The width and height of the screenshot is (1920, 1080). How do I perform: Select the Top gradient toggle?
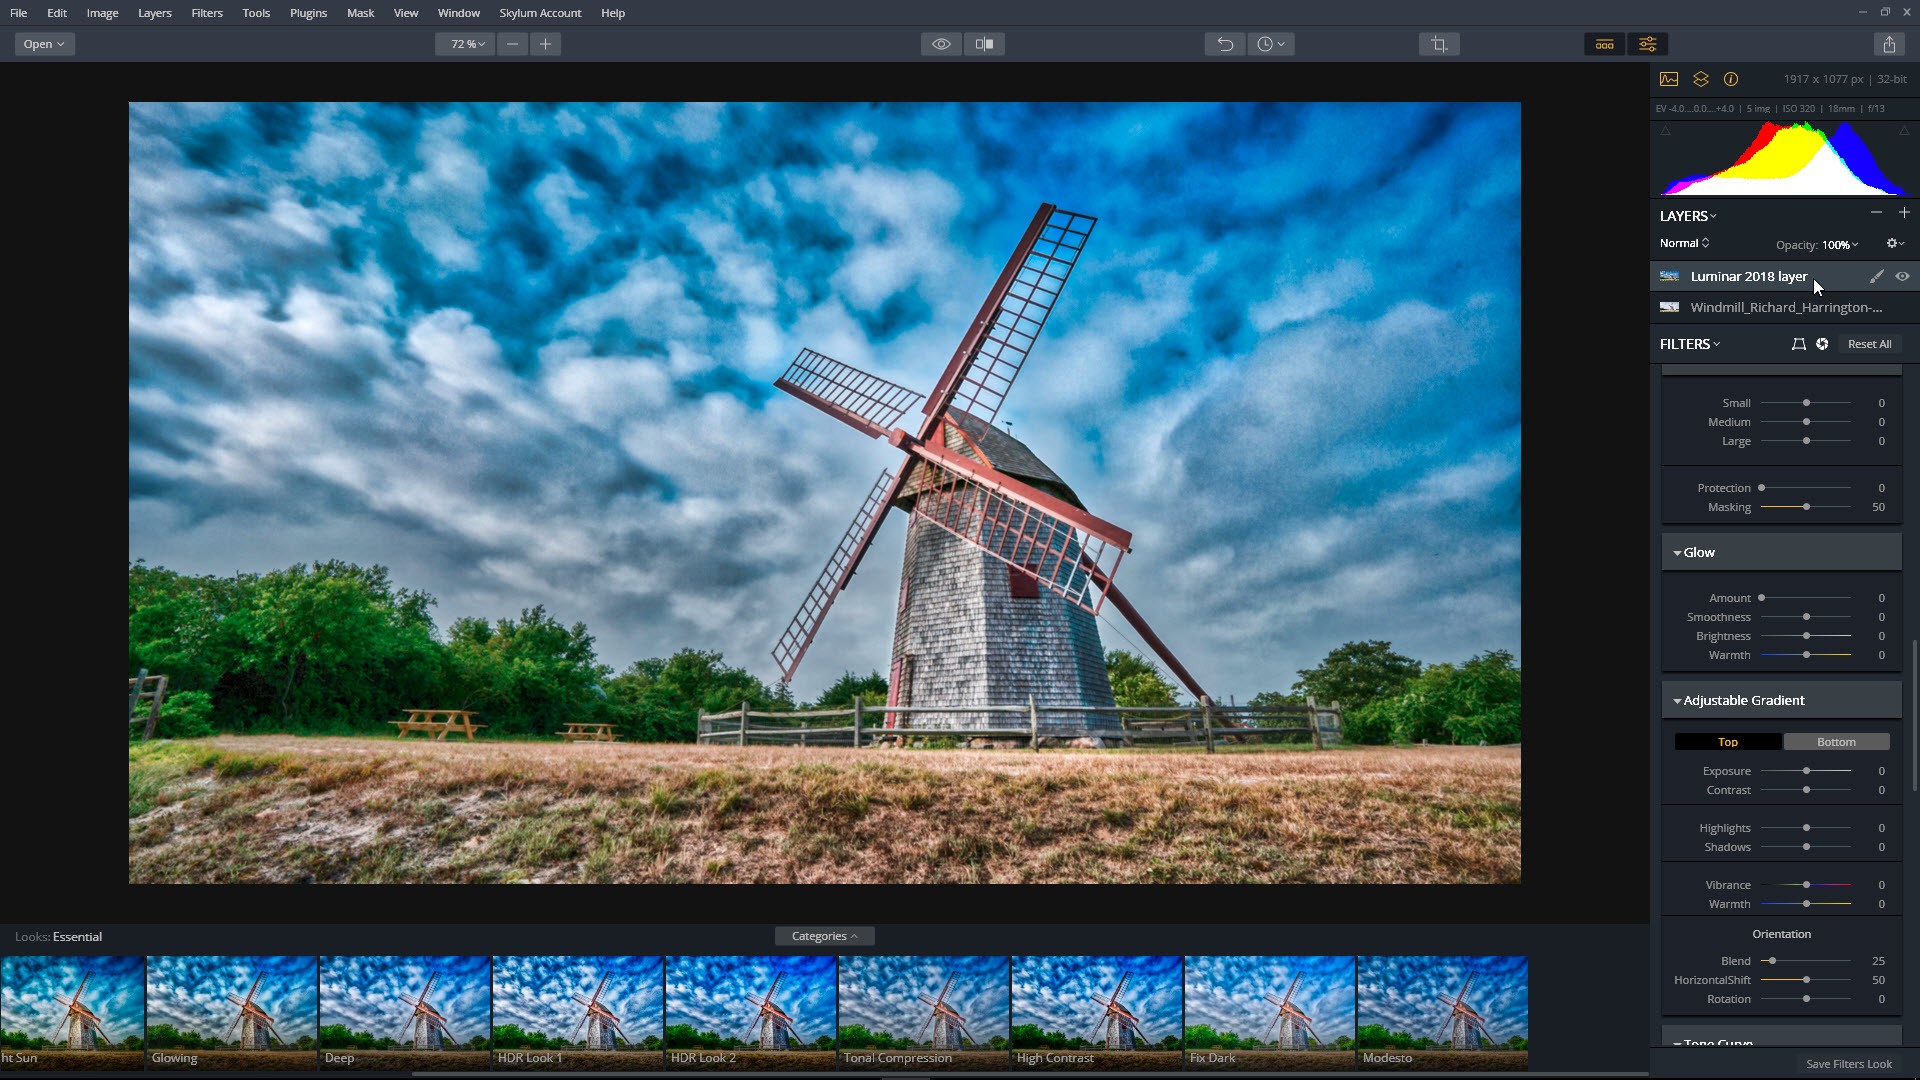[1727, 742]
